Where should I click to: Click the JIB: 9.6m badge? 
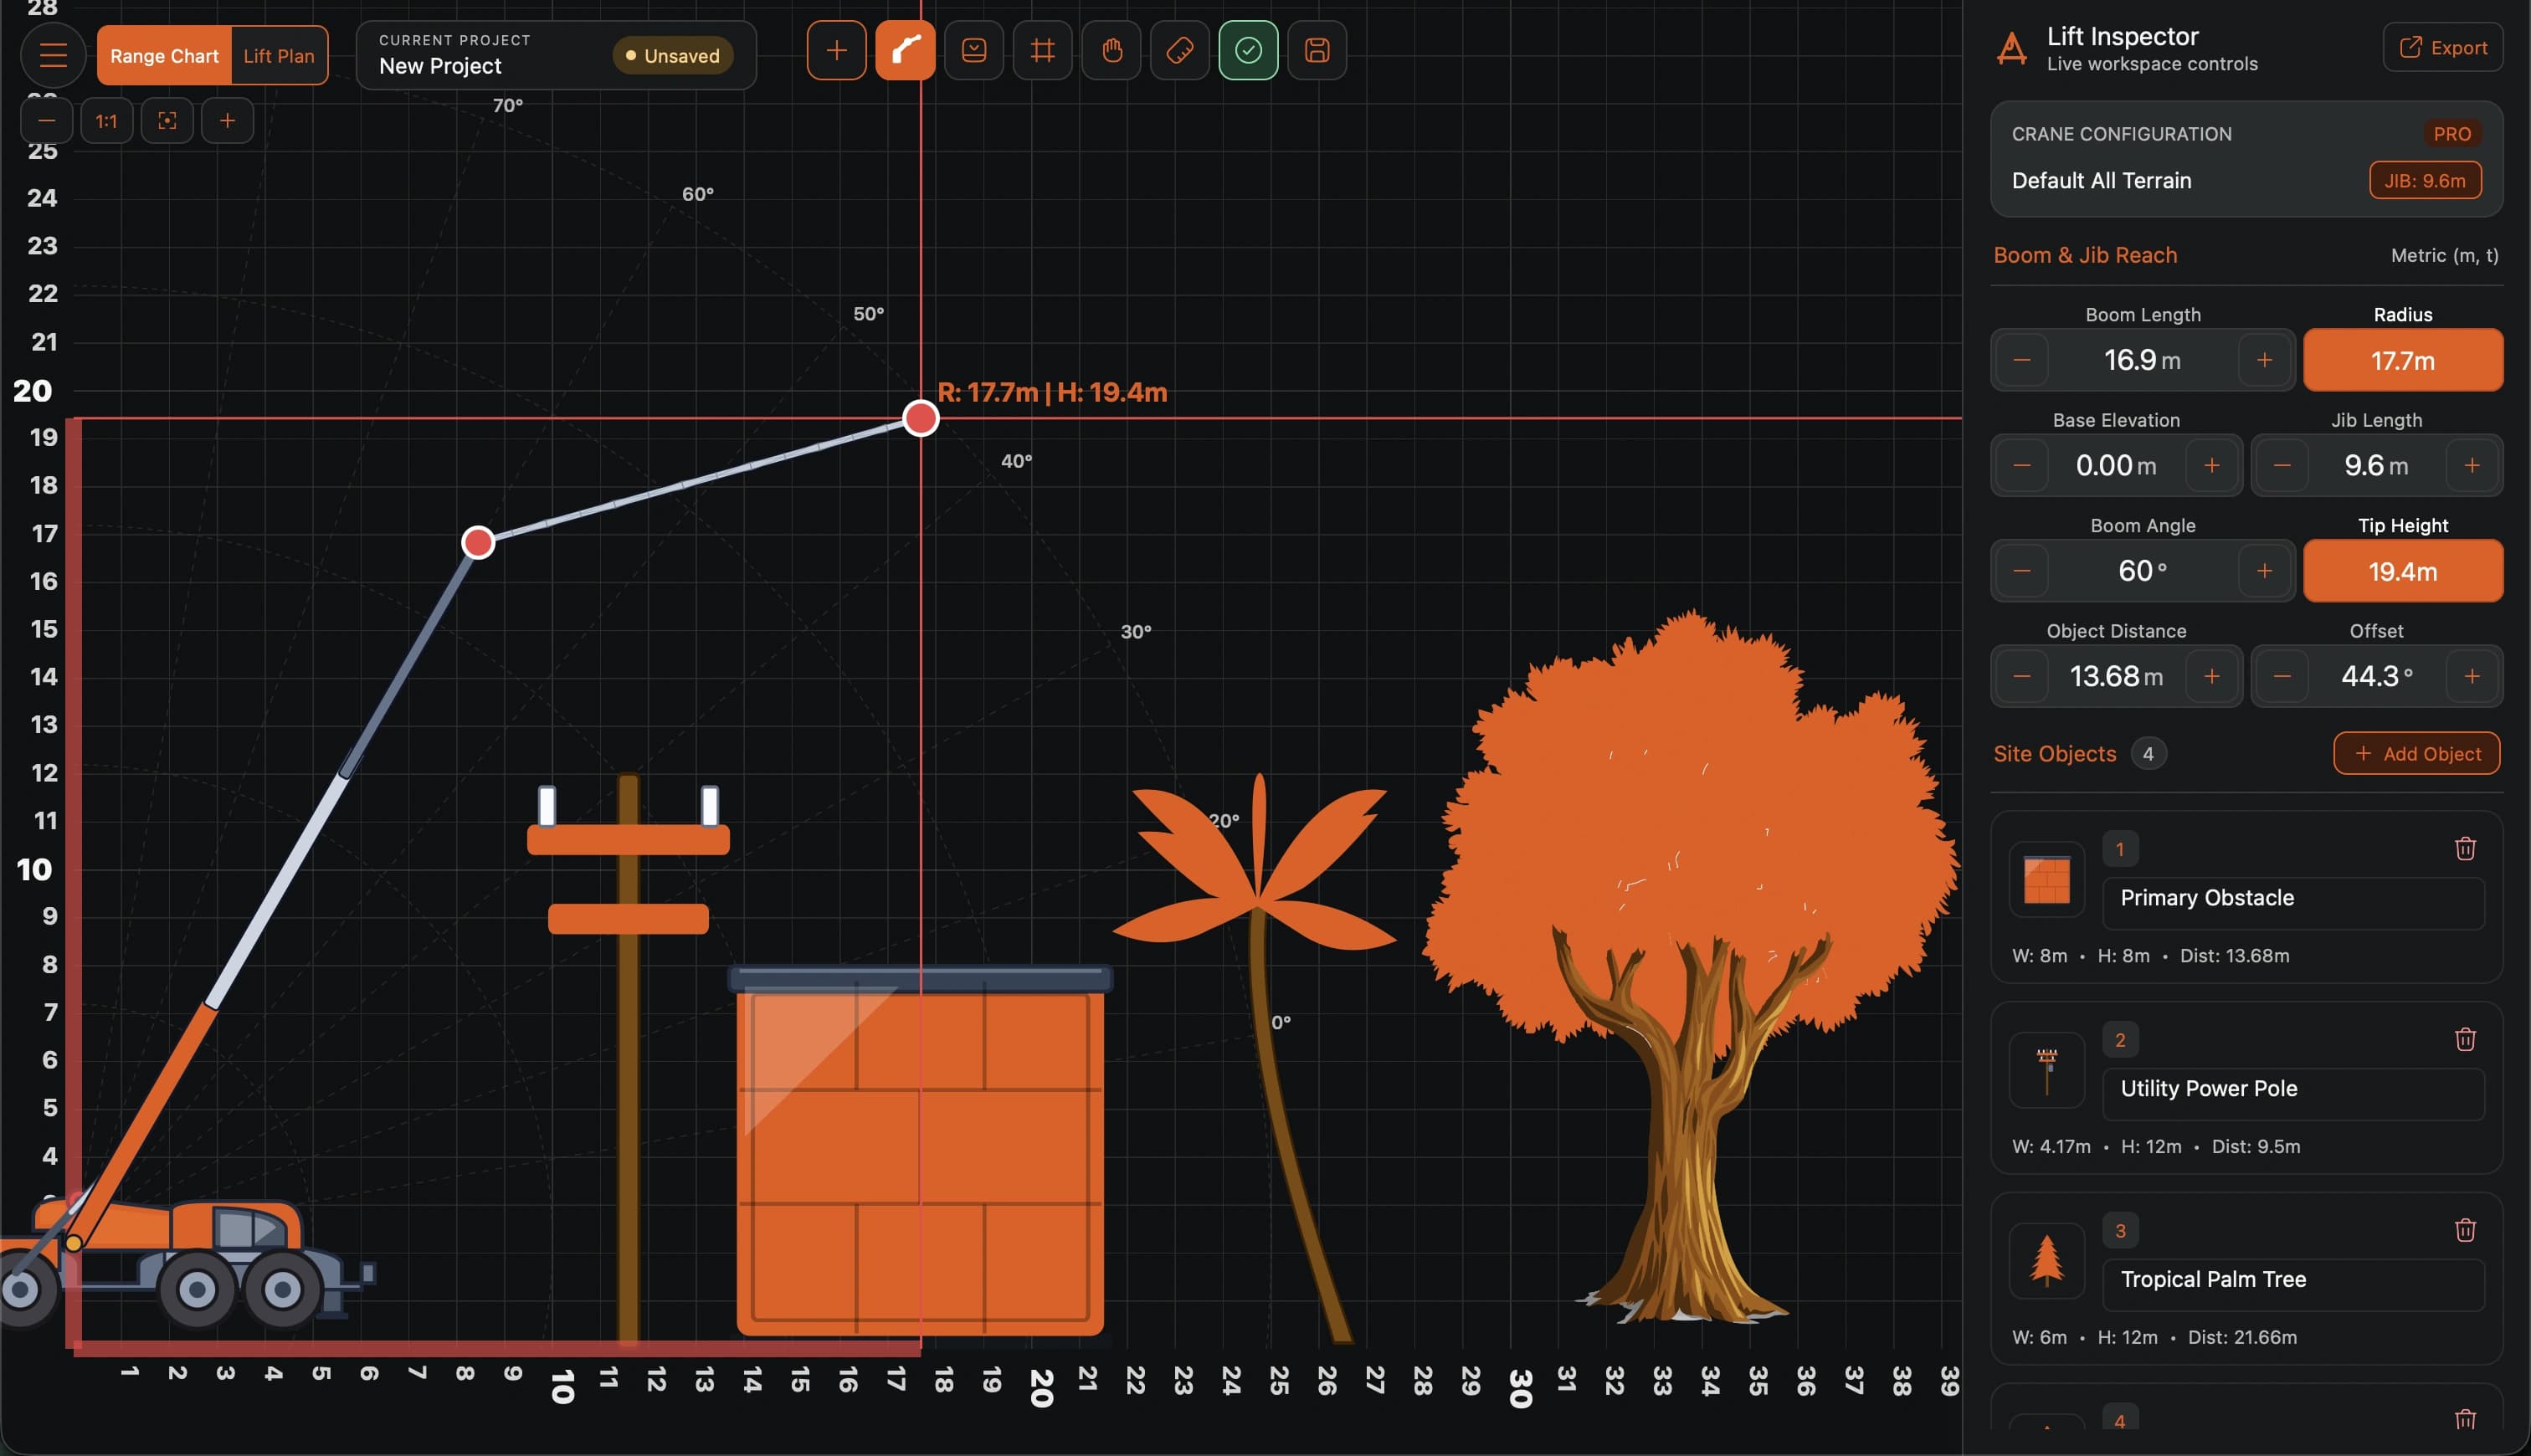pos(2425,181)
